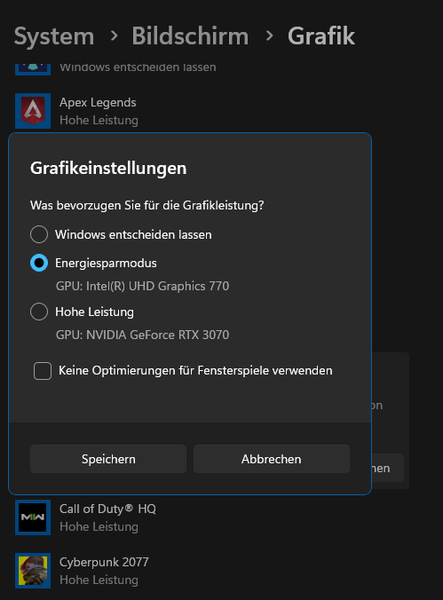The height and width of the screenshot is (600, 443).
Task: Open Bildschirm from the breadcrumb
Action: [x=190, y=36]
